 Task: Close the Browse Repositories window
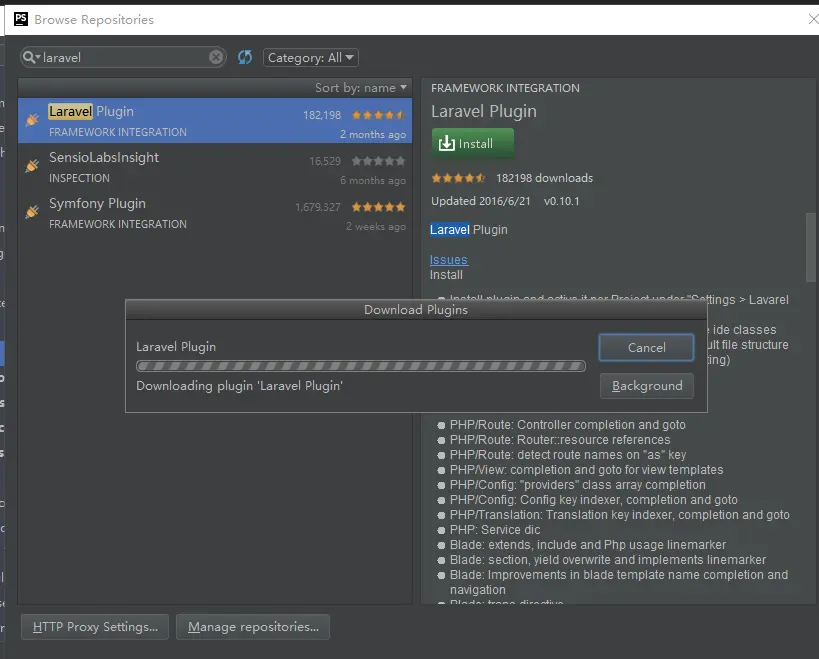pyautogui.click(x=813, y=19)
